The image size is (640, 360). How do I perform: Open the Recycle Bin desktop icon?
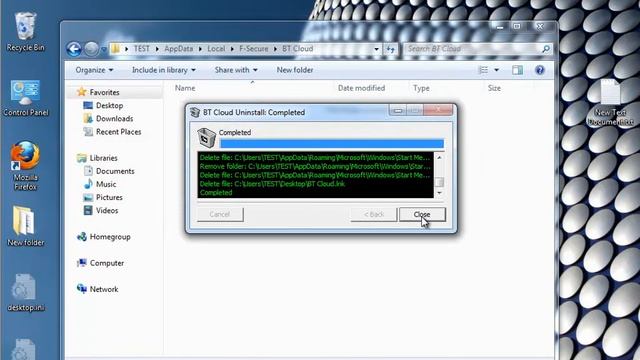pos(25,32)
